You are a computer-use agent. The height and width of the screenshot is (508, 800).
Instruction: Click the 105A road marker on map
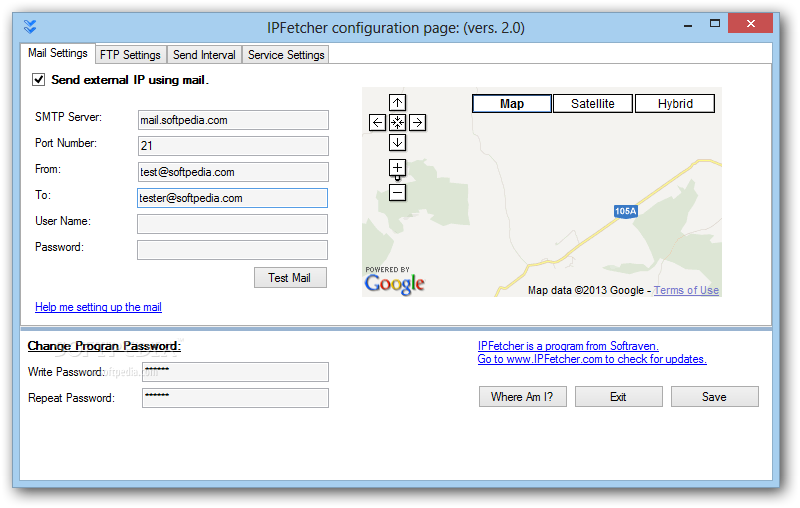click(626, 212)
